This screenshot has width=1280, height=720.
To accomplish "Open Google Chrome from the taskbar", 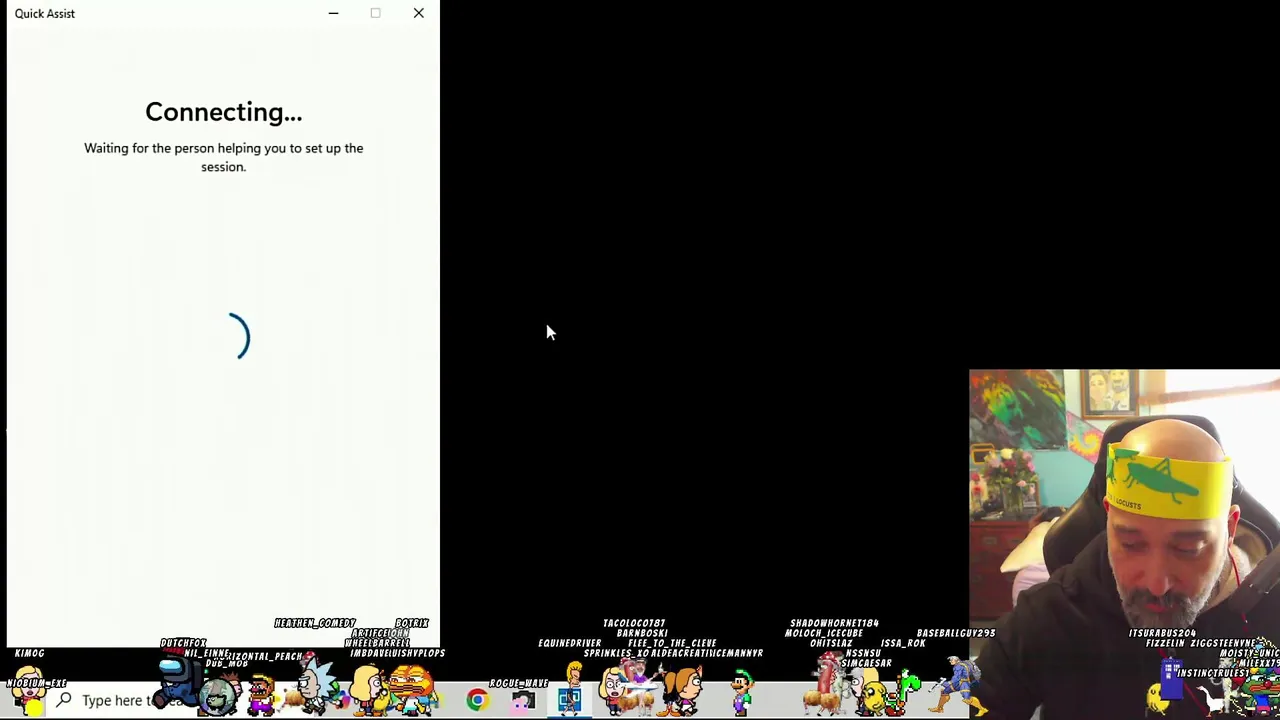I will tap(477, 700).
